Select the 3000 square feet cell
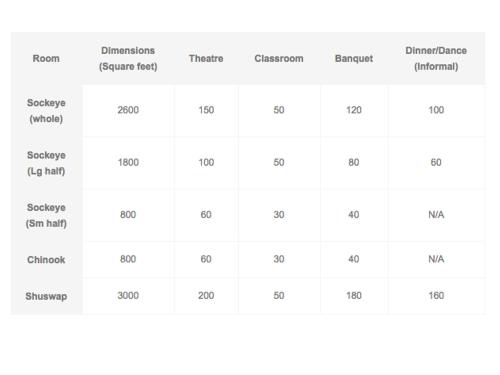The width and height of the screenshot is (500, 375). (128, 295)
